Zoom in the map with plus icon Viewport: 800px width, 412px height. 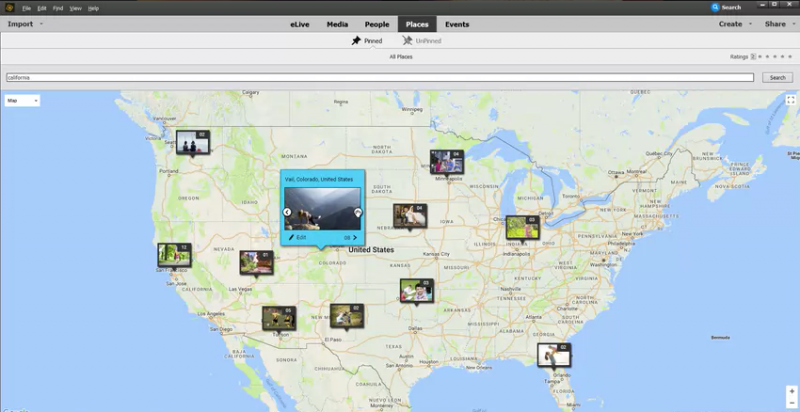pyautogui.click(x=791, y=392)
